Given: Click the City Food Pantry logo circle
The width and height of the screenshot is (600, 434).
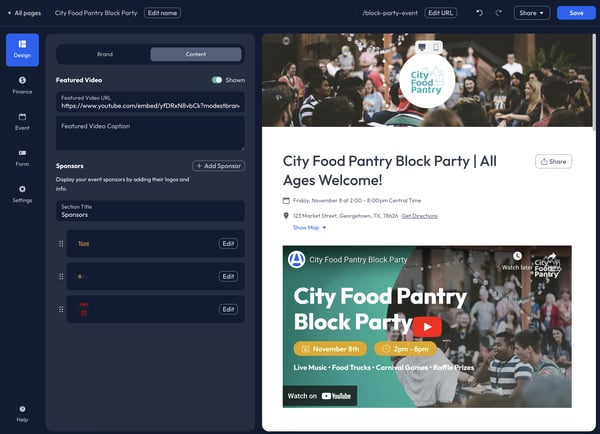Looking at the screenshot, I should [x=427, y=82].
